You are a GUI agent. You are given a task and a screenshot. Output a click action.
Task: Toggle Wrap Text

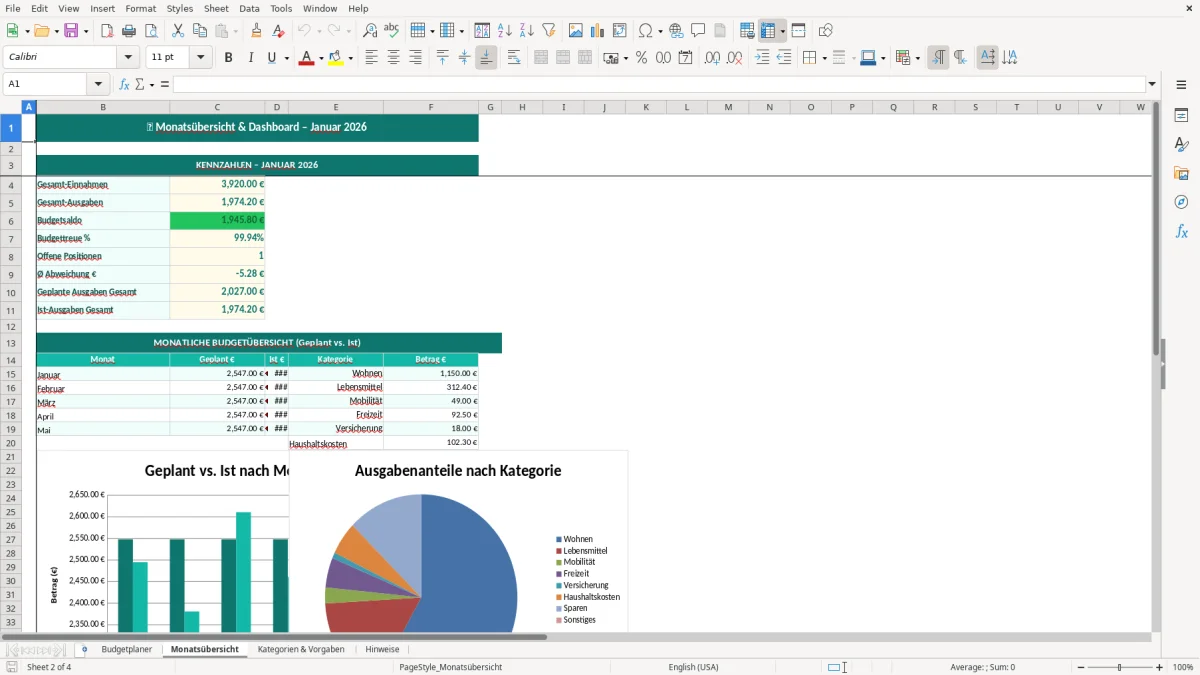click(x=514, y=58)
